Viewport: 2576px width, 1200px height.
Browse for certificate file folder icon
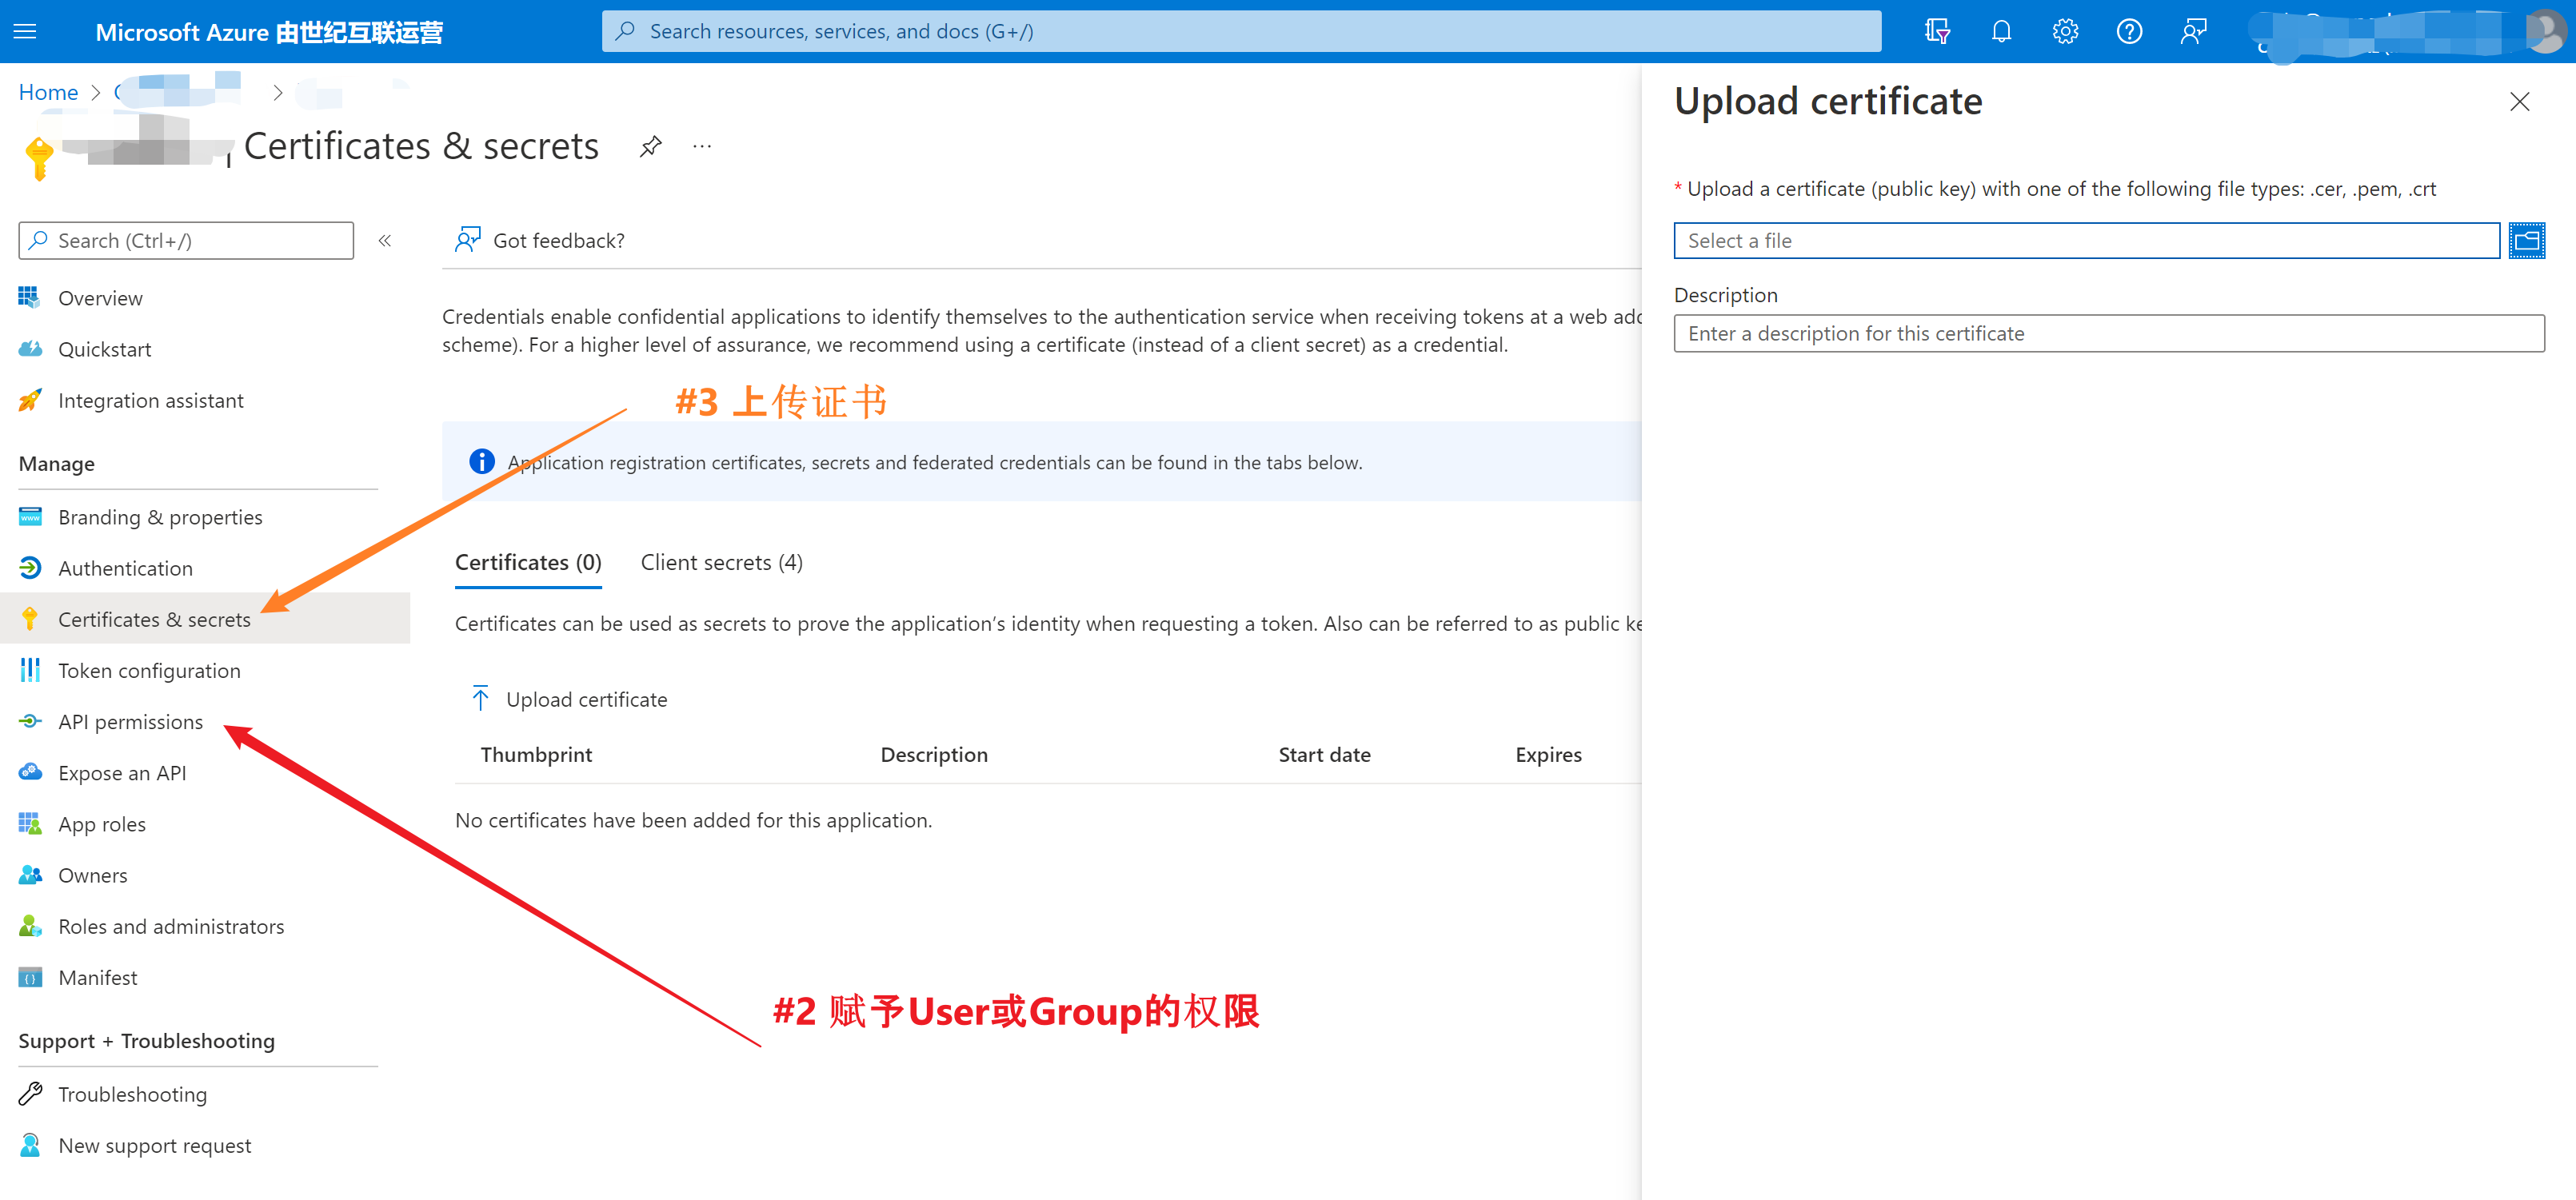[2526, 240]
